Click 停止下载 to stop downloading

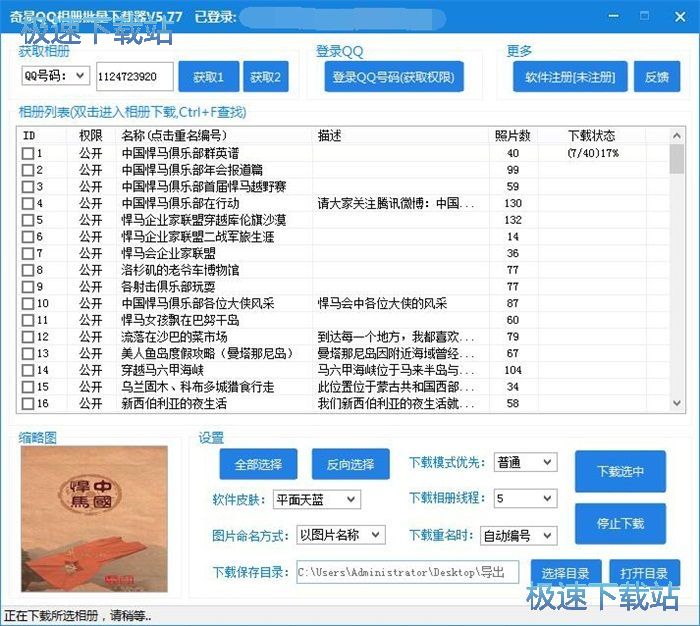620,523
